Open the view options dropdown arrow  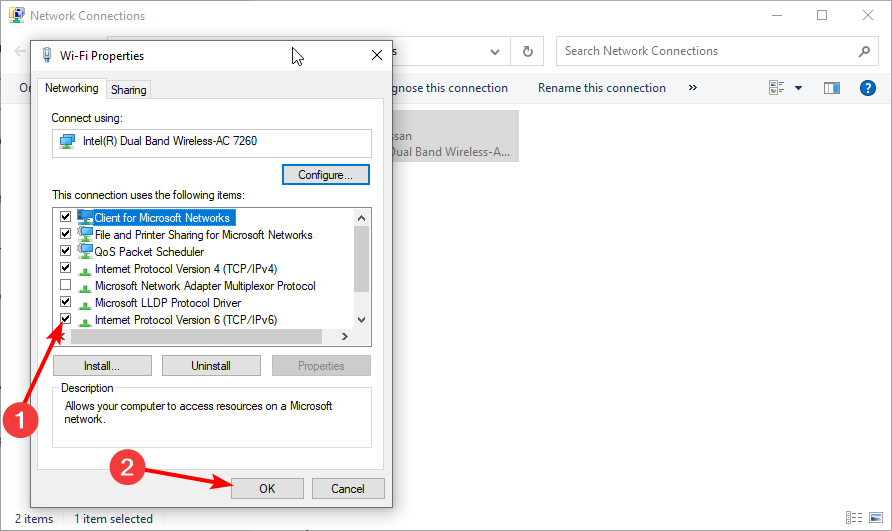click(x=799, y=88)
